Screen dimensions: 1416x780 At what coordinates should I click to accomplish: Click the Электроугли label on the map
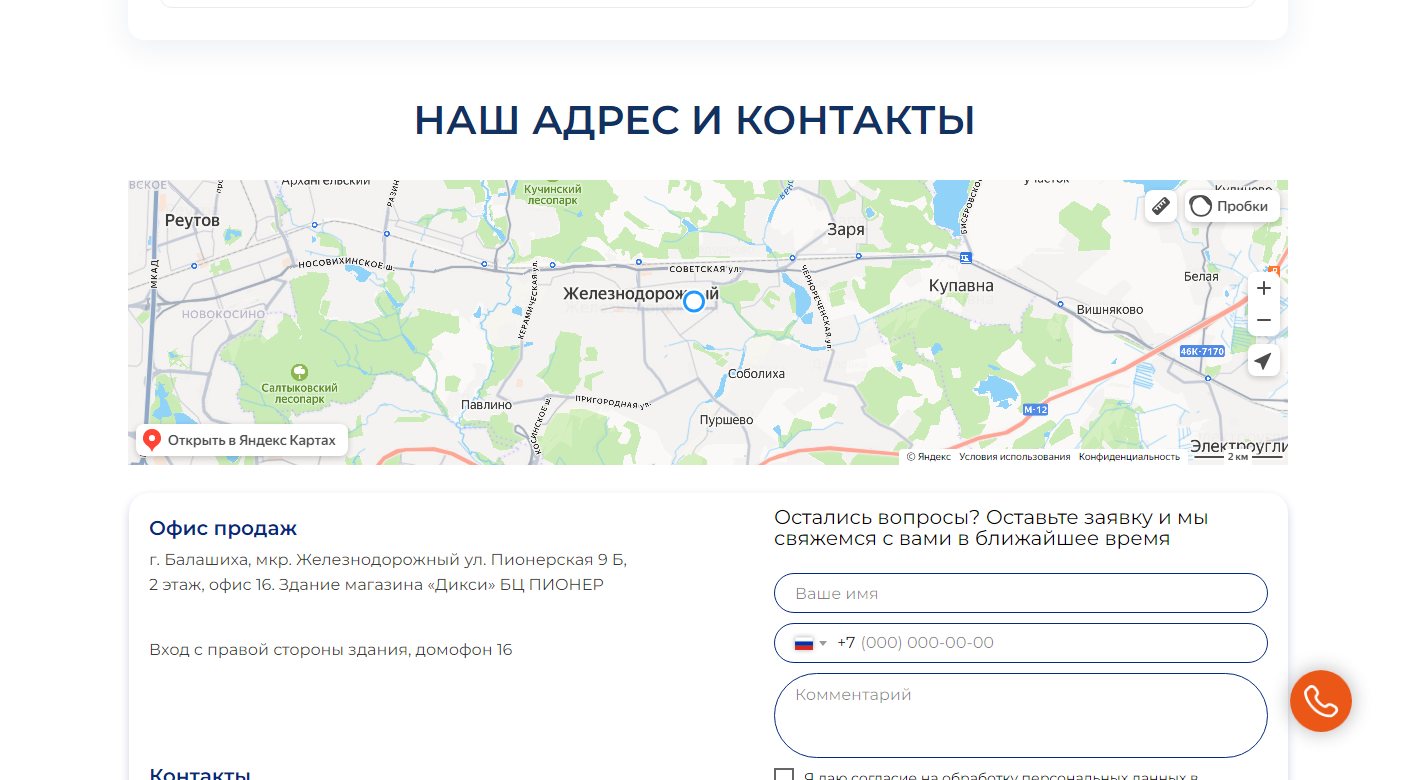(x=1238, y=446)
